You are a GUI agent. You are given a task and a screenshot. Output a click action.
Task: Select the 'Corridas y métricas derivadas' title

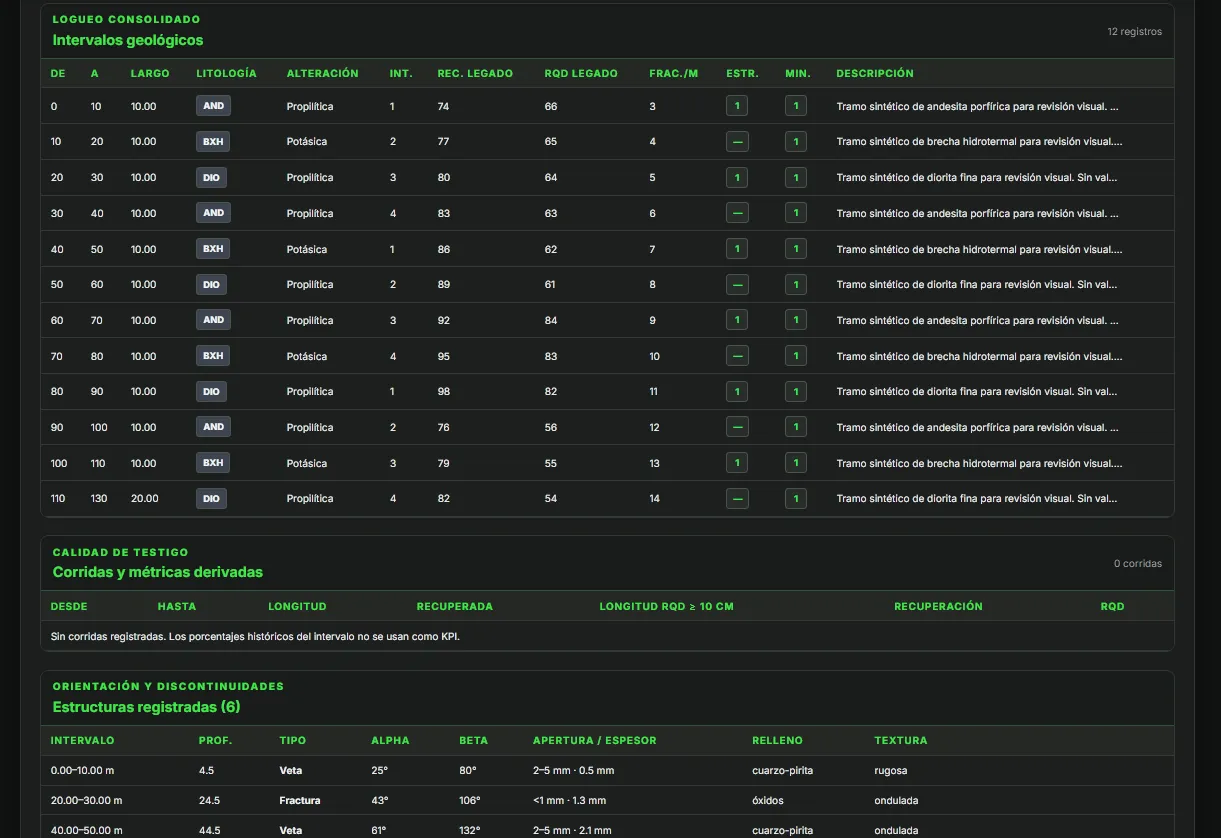(158, 573)
